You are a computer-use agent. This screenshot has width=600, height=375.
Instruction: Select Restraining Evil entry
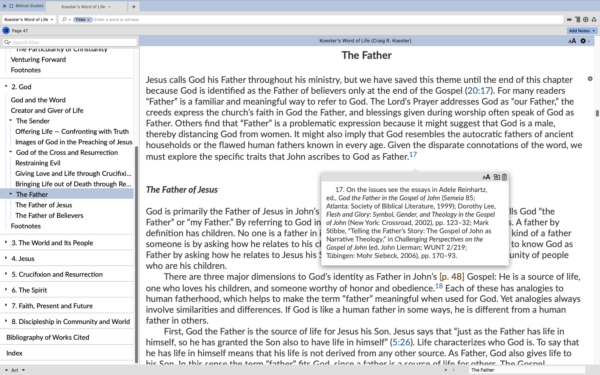pyautogui.click(x=38, y=163)
